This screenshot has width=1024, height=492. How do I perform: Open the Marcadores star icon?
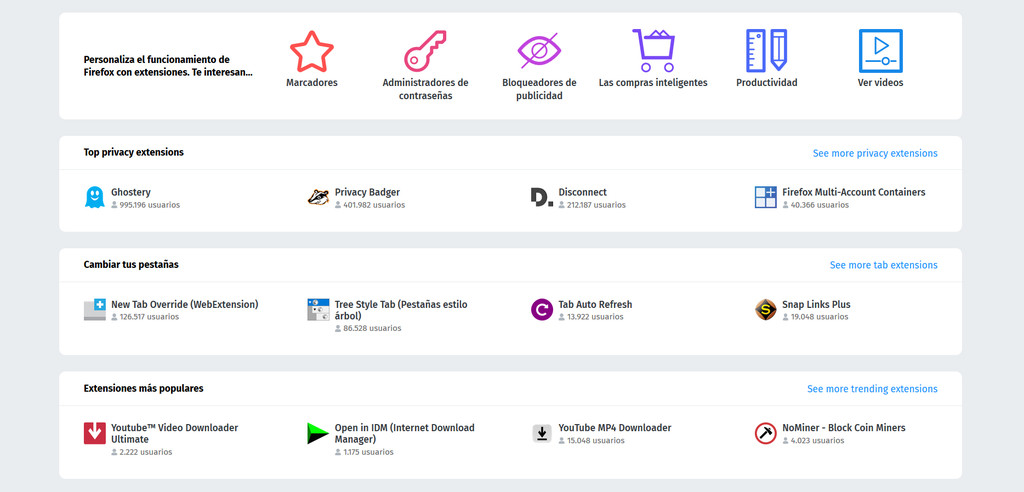(312, 51)
